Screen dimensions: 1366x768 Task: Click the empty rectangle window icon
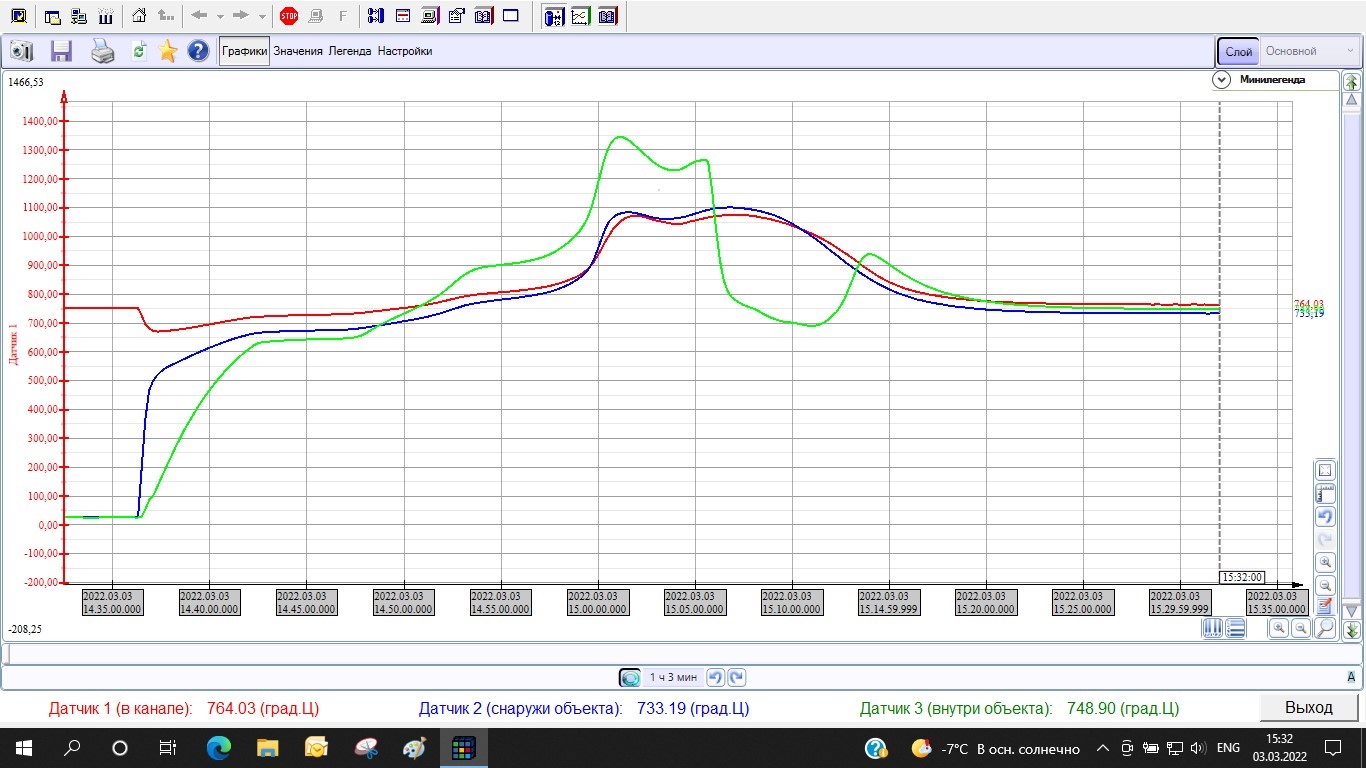tap(511, 16)
